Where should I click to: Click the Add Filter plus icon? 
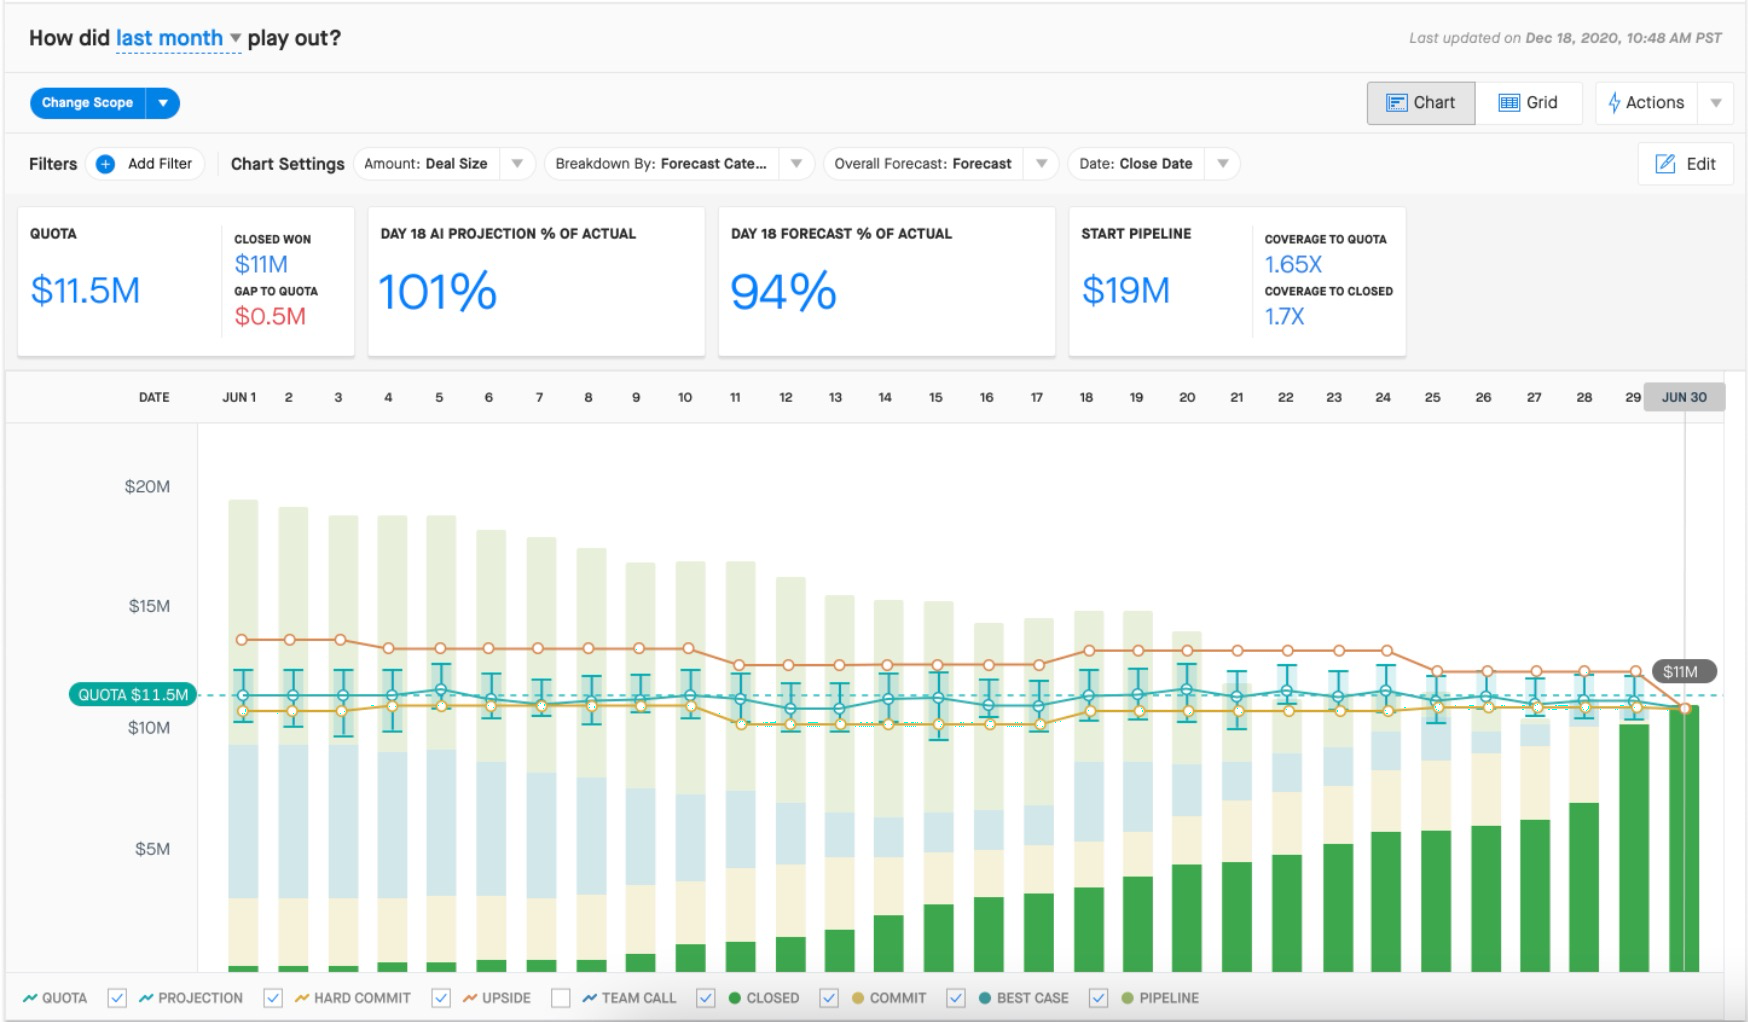click(x=105, y=164)
